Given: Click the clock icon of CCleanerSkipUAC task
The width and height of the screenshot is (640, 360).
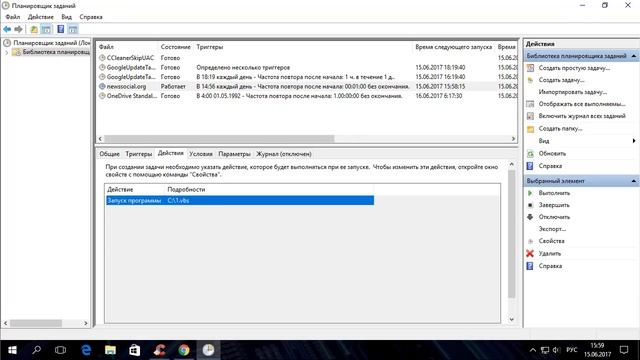Looking at the screenshot, I should (x=102, y=58).
